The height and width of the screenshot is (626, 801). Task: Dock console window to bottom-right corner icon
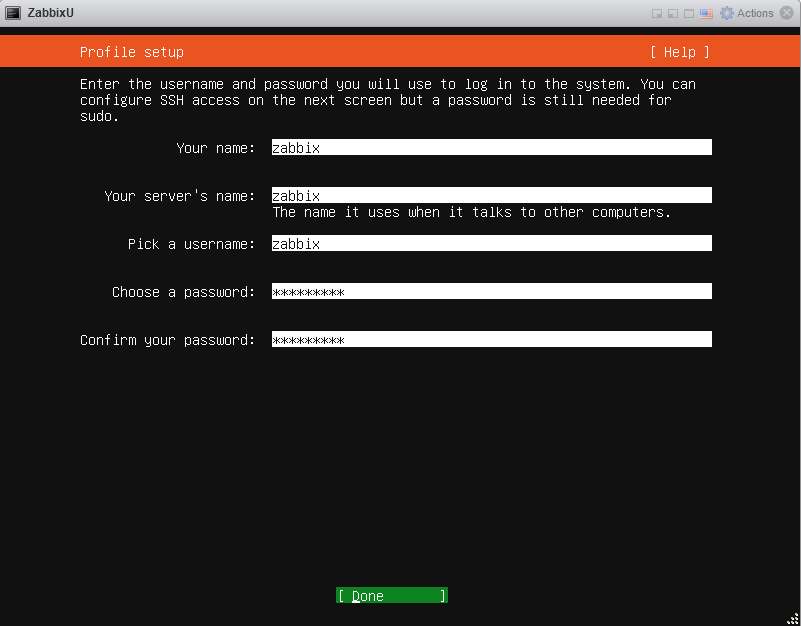click(x=657, y=14)
